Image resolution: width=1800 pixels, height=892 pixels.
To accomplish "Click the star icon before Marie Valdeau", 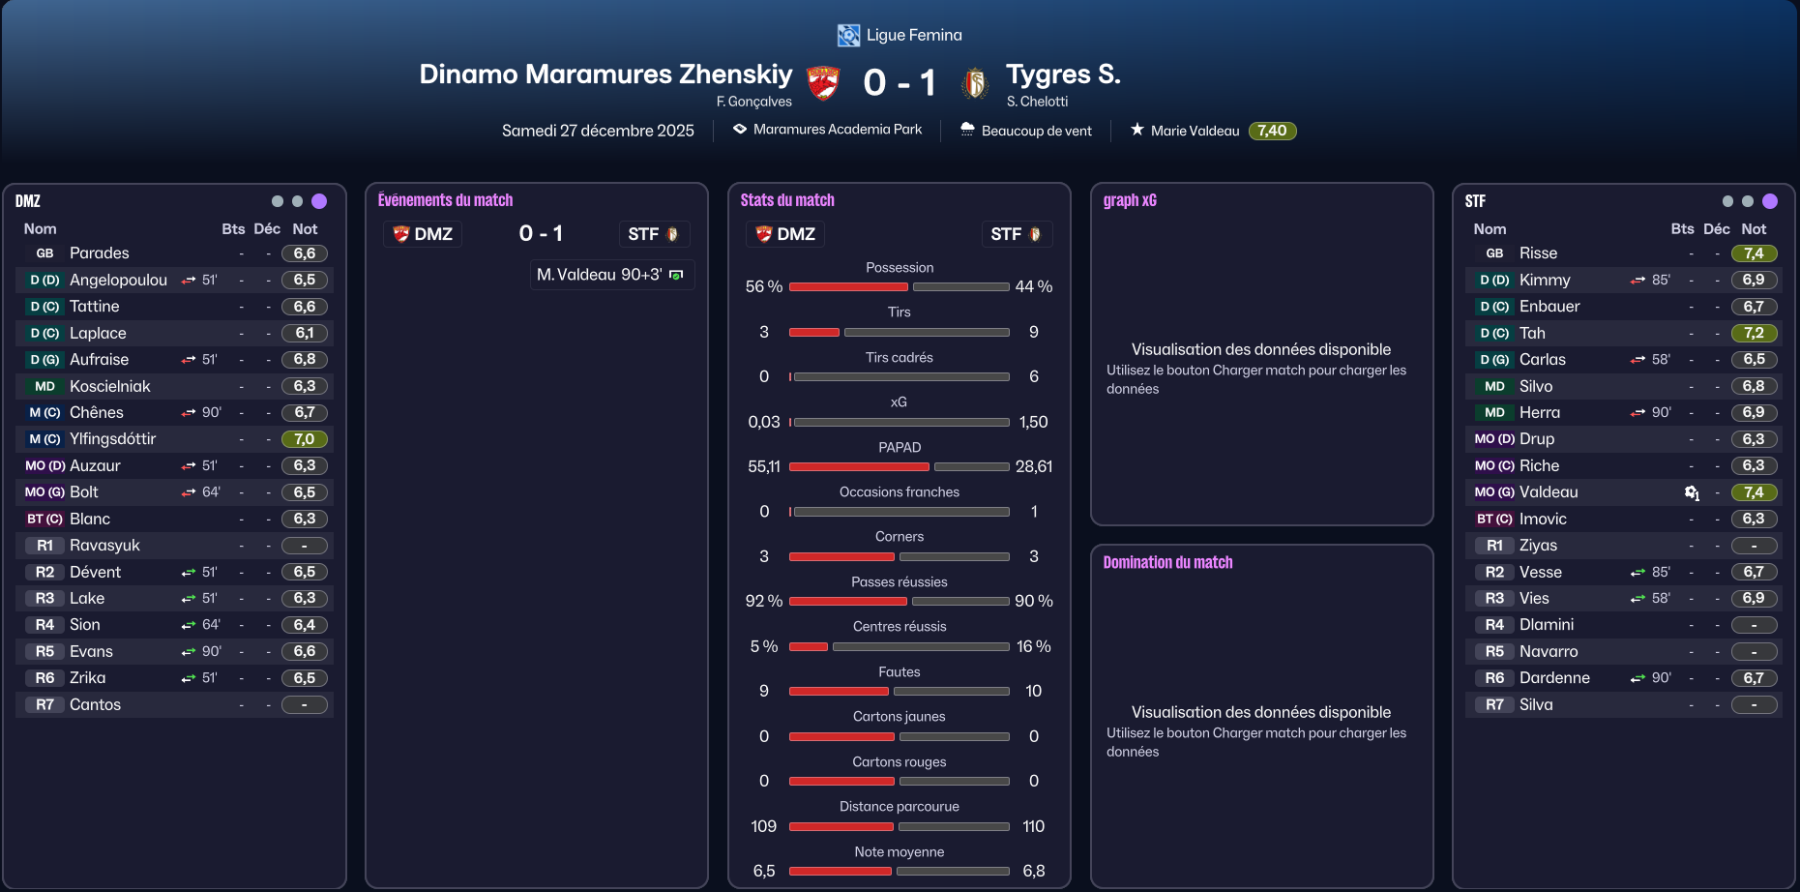I will click(x=1137, y=130).
